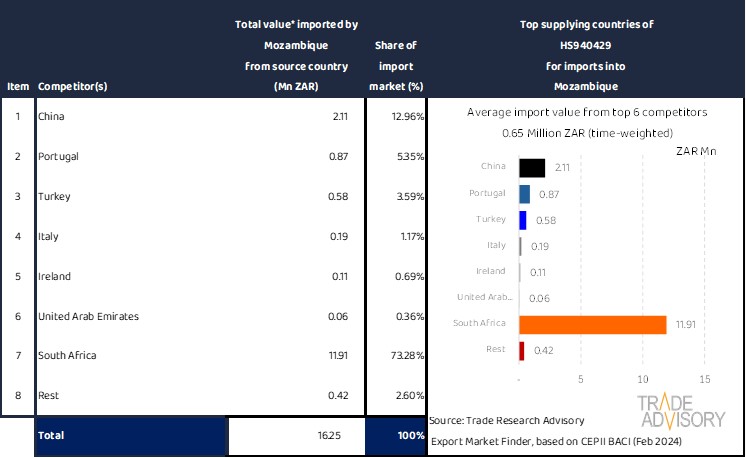
Task: Select the China table row name
Action: [50, 117]
